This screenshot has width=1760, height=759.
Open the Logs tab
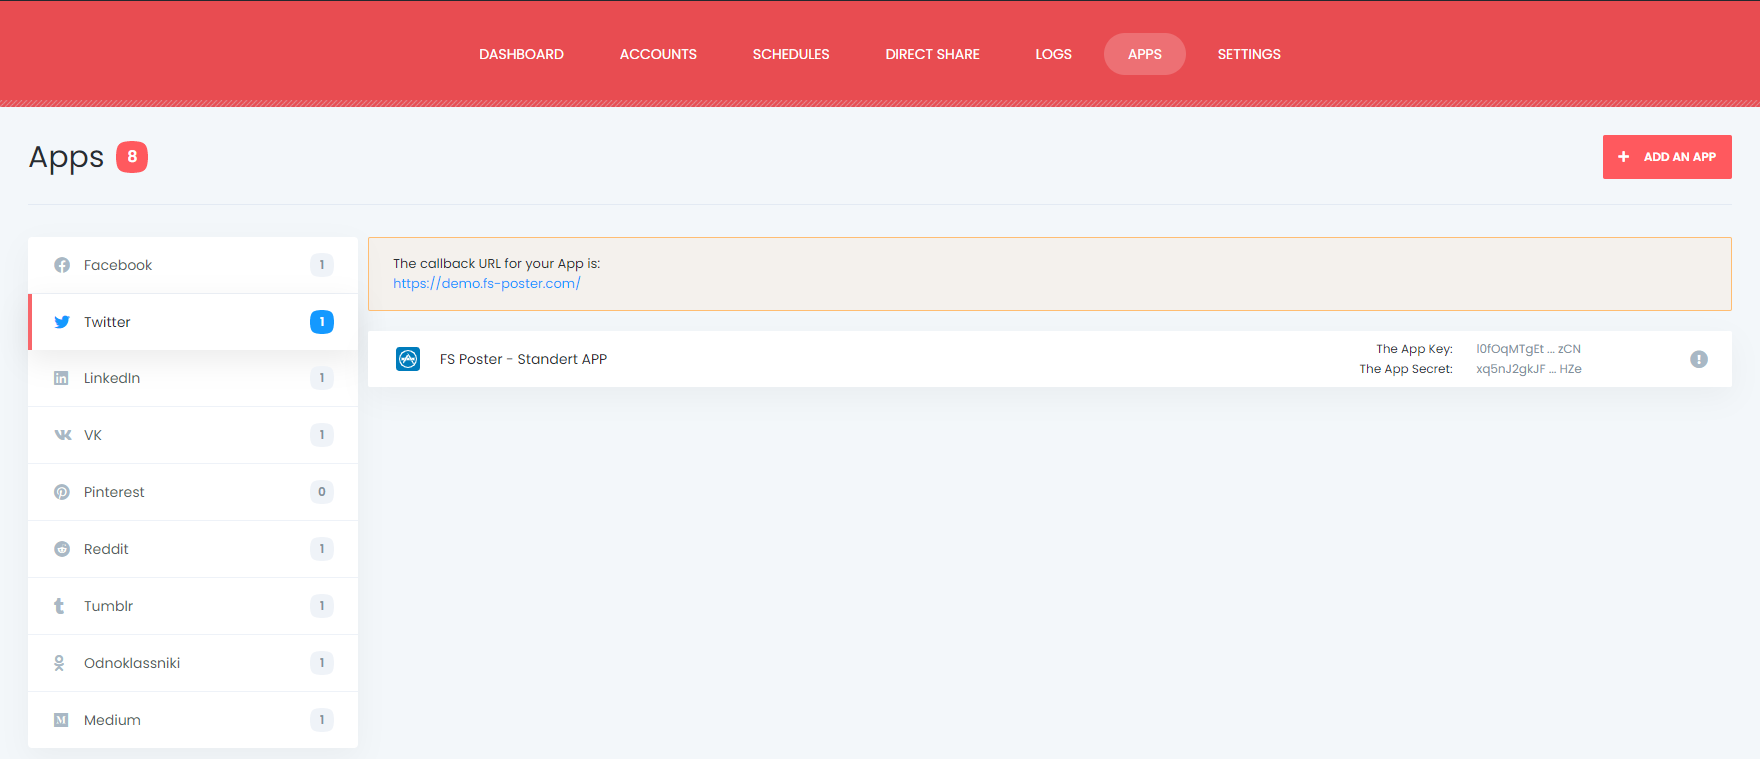pos(1053,54)
